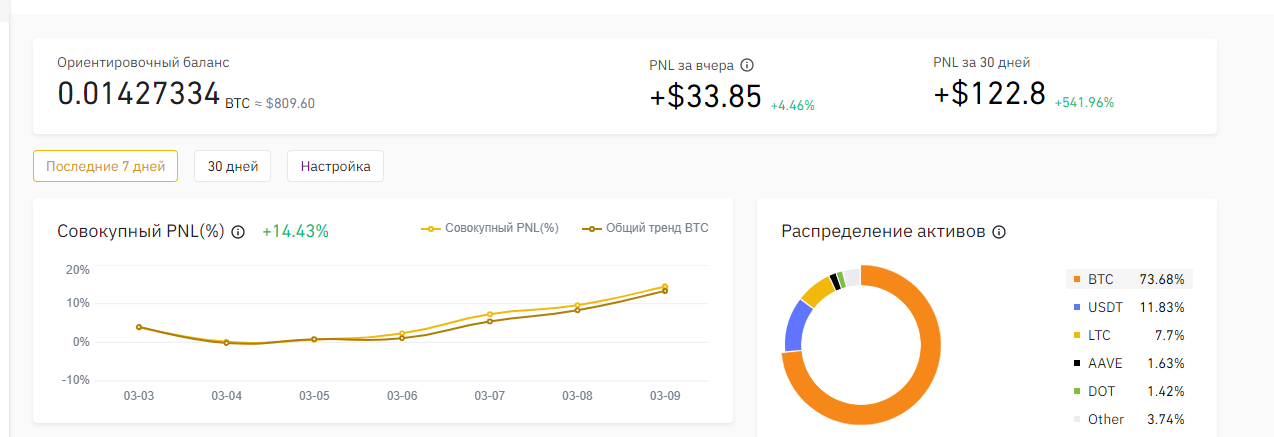The width and height of the screenshot is (1274, 437).
Task: Click the 0.01427334 BTC balance value
Action: [139, 94]
